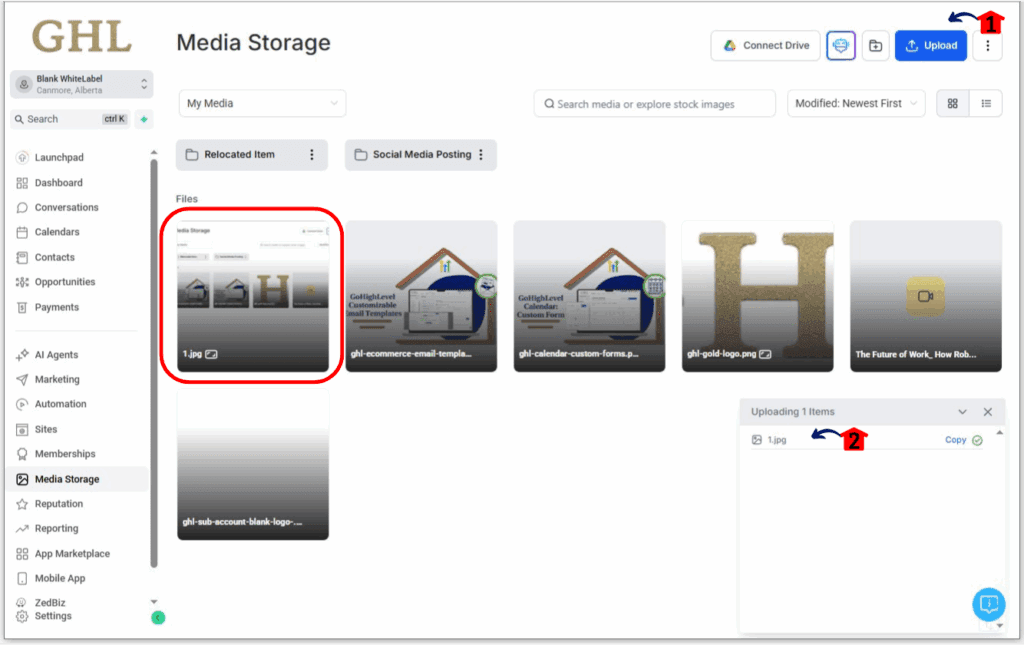Select the ghl-ecommerce-email-templa... thumbnail
Screen dimensions: 1024x645
click(421, 296)
